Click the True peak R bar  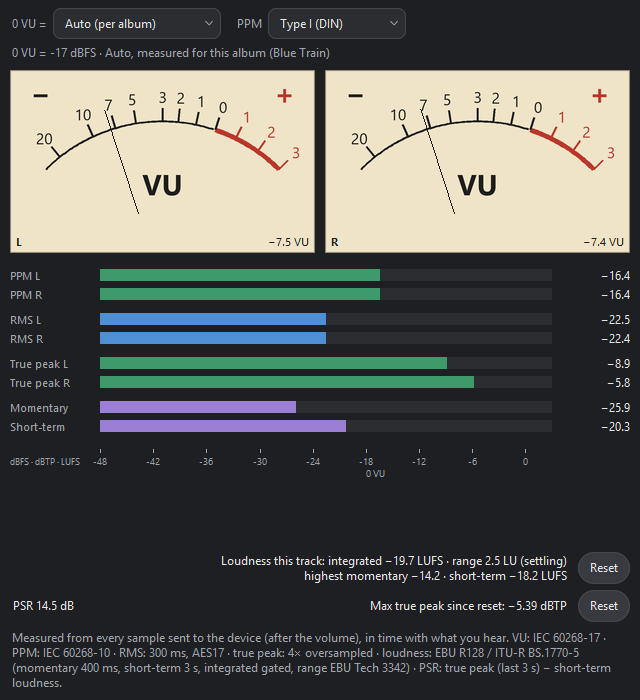pos(326,382)
